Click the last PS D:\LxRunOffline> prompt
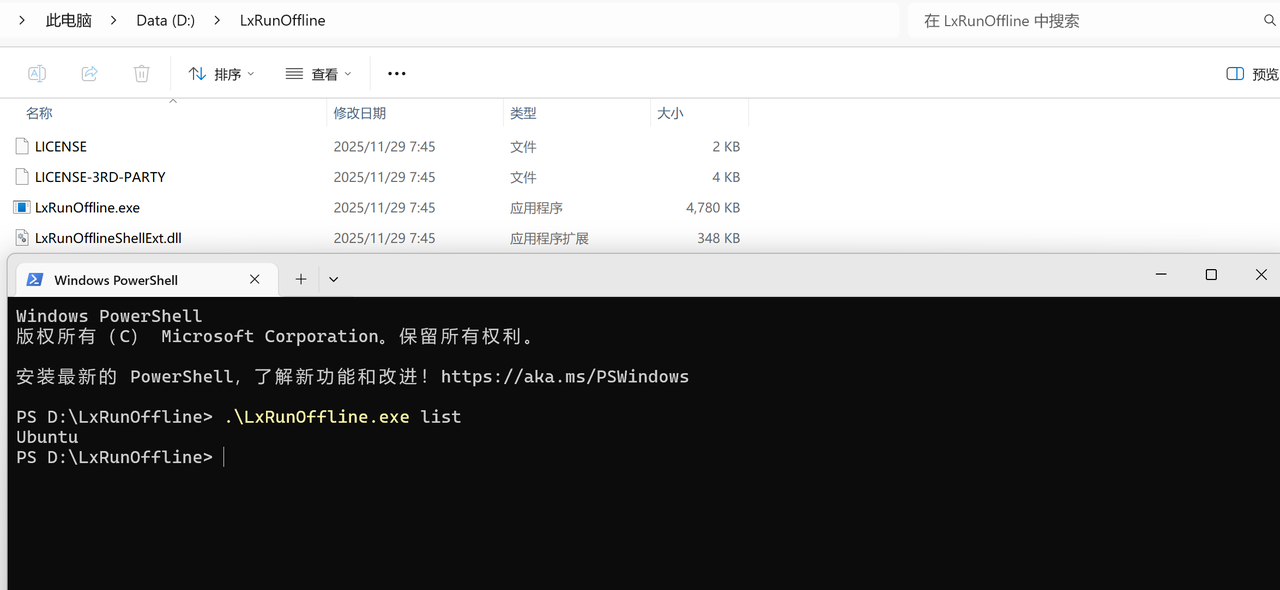The height and width of the screenshot is (590, 1280). coord(114,457)
